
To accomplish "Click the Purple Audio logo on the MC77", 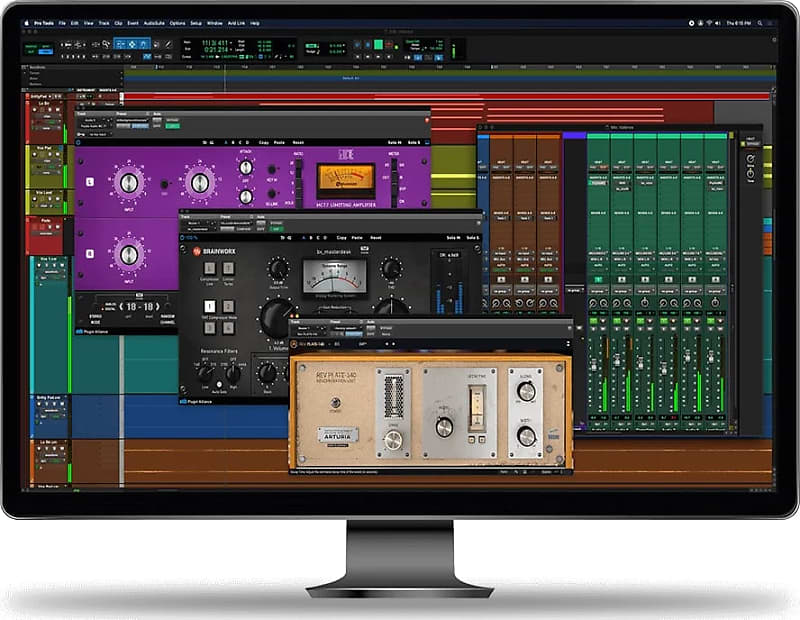I will [344, 154].
